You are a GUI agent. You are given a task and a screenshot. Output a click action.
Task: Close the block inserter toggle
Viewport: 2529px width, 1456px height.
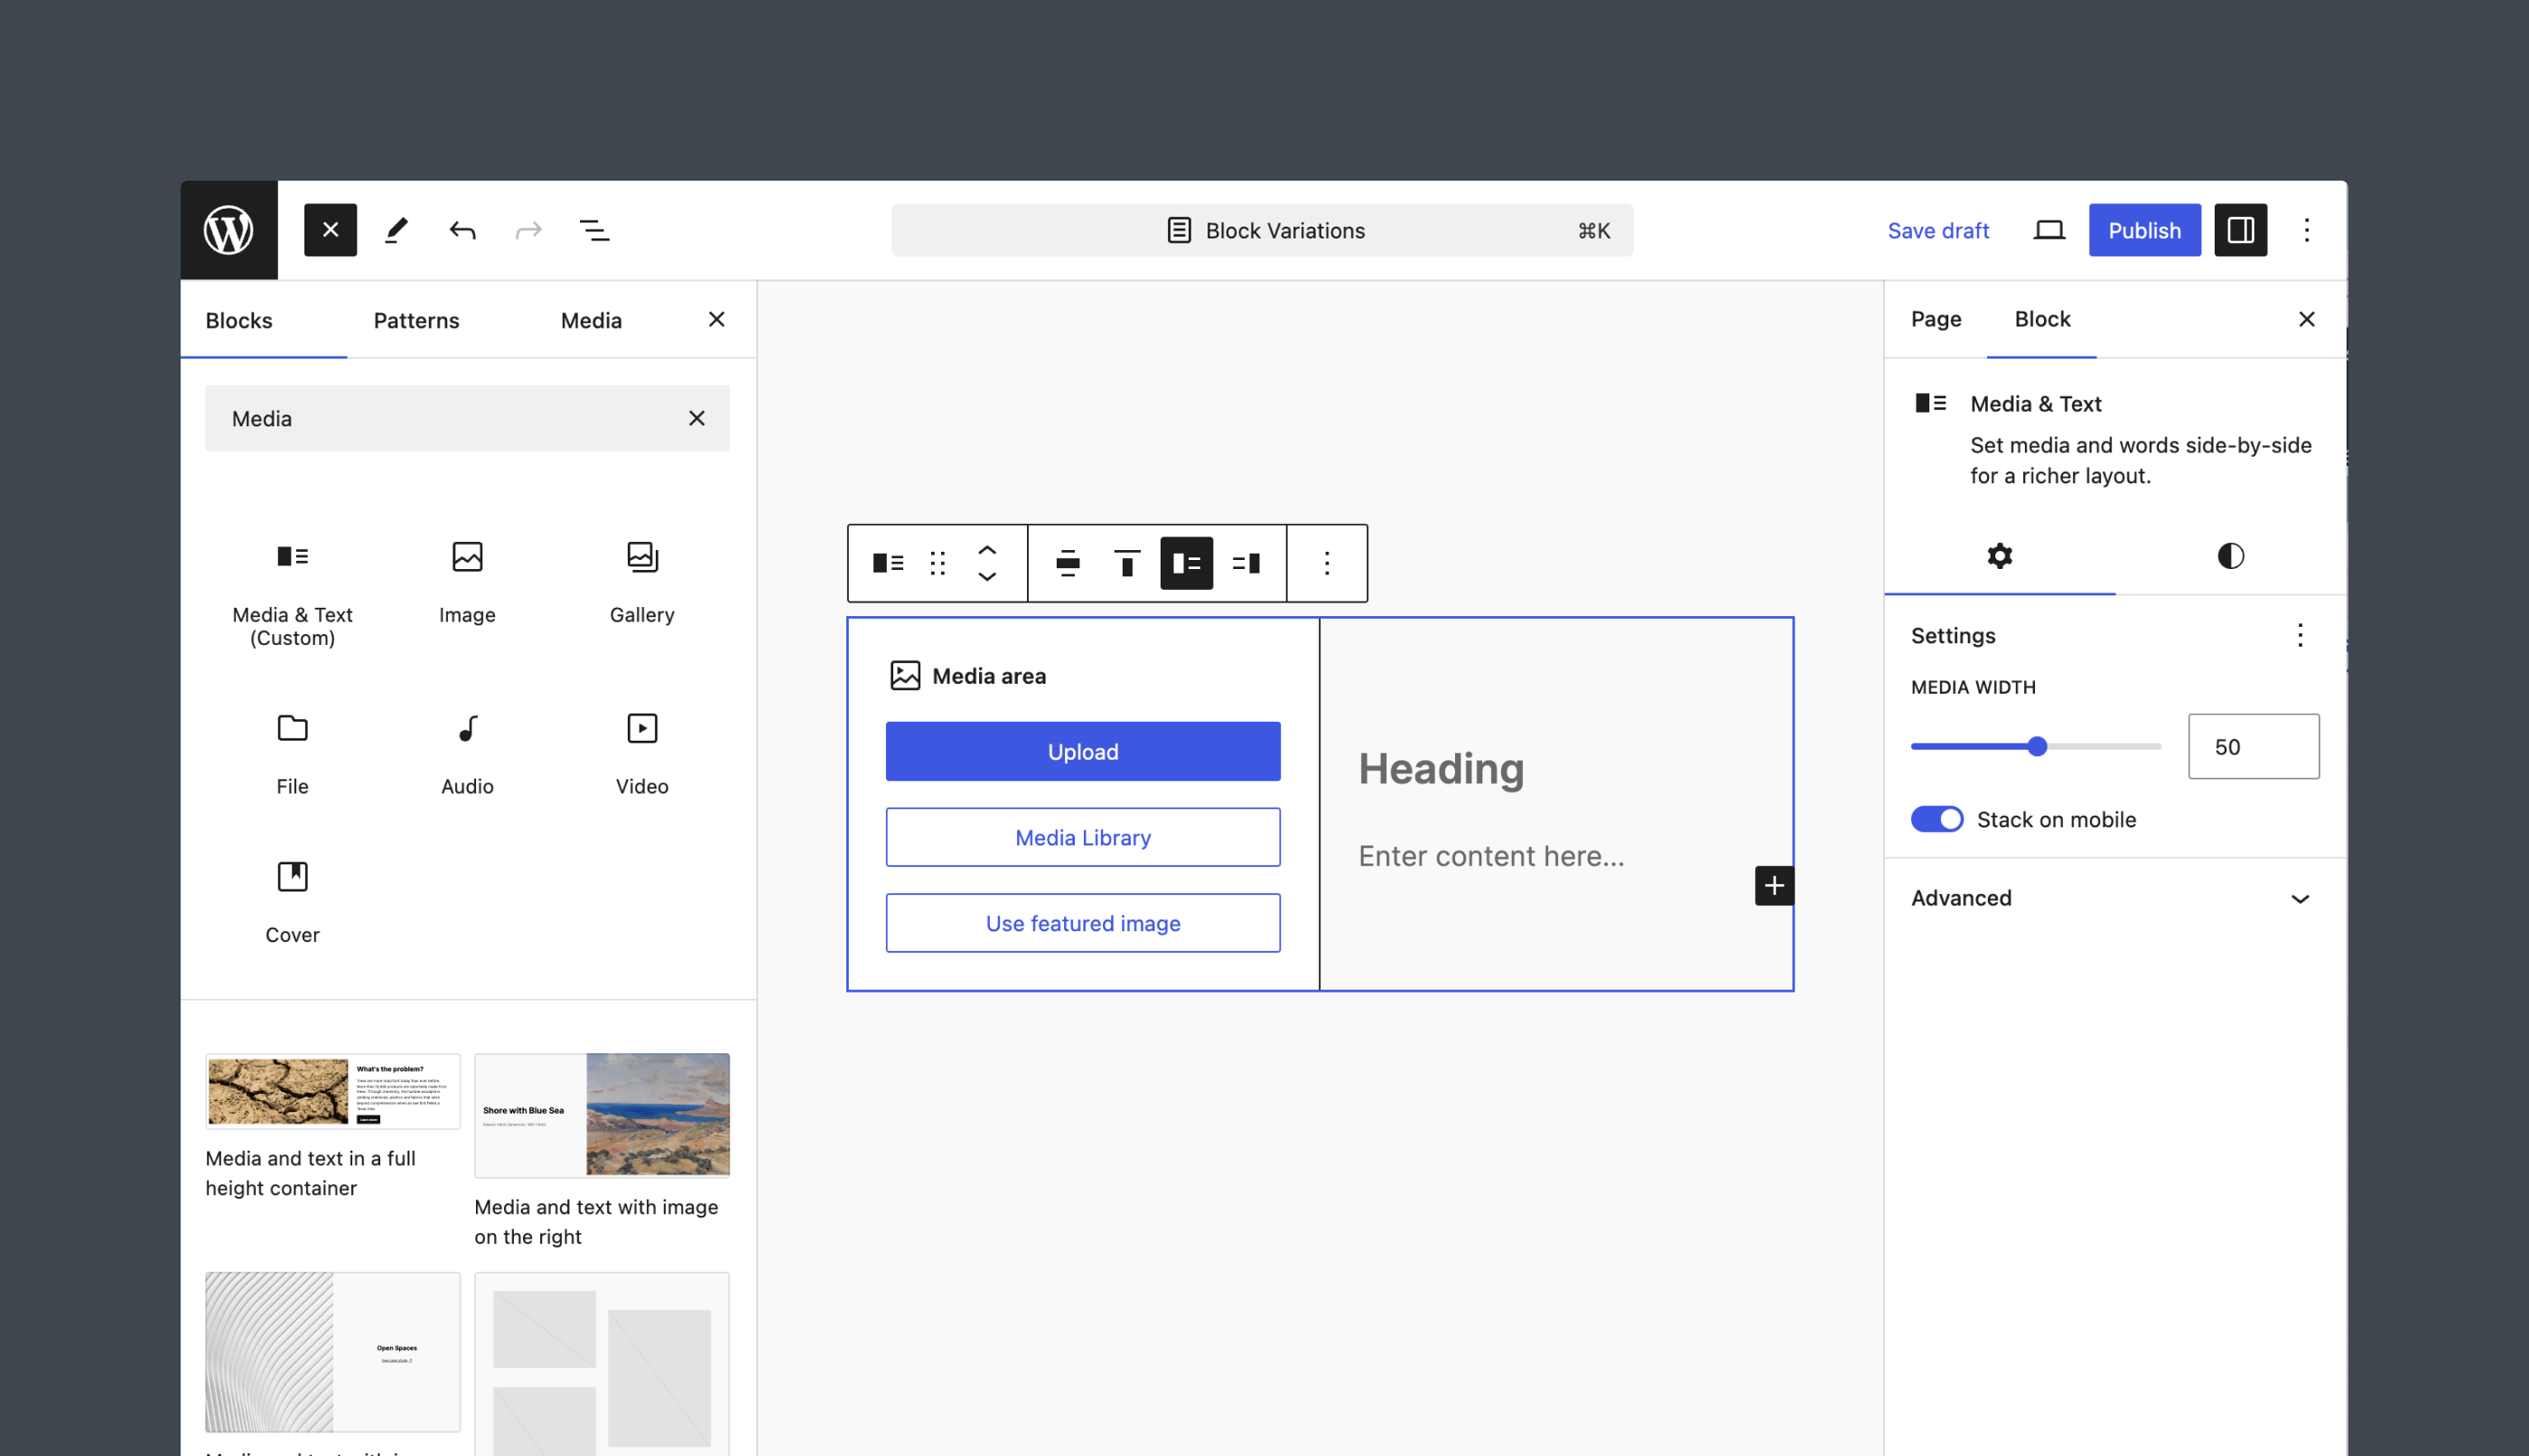tap(330, 230)
